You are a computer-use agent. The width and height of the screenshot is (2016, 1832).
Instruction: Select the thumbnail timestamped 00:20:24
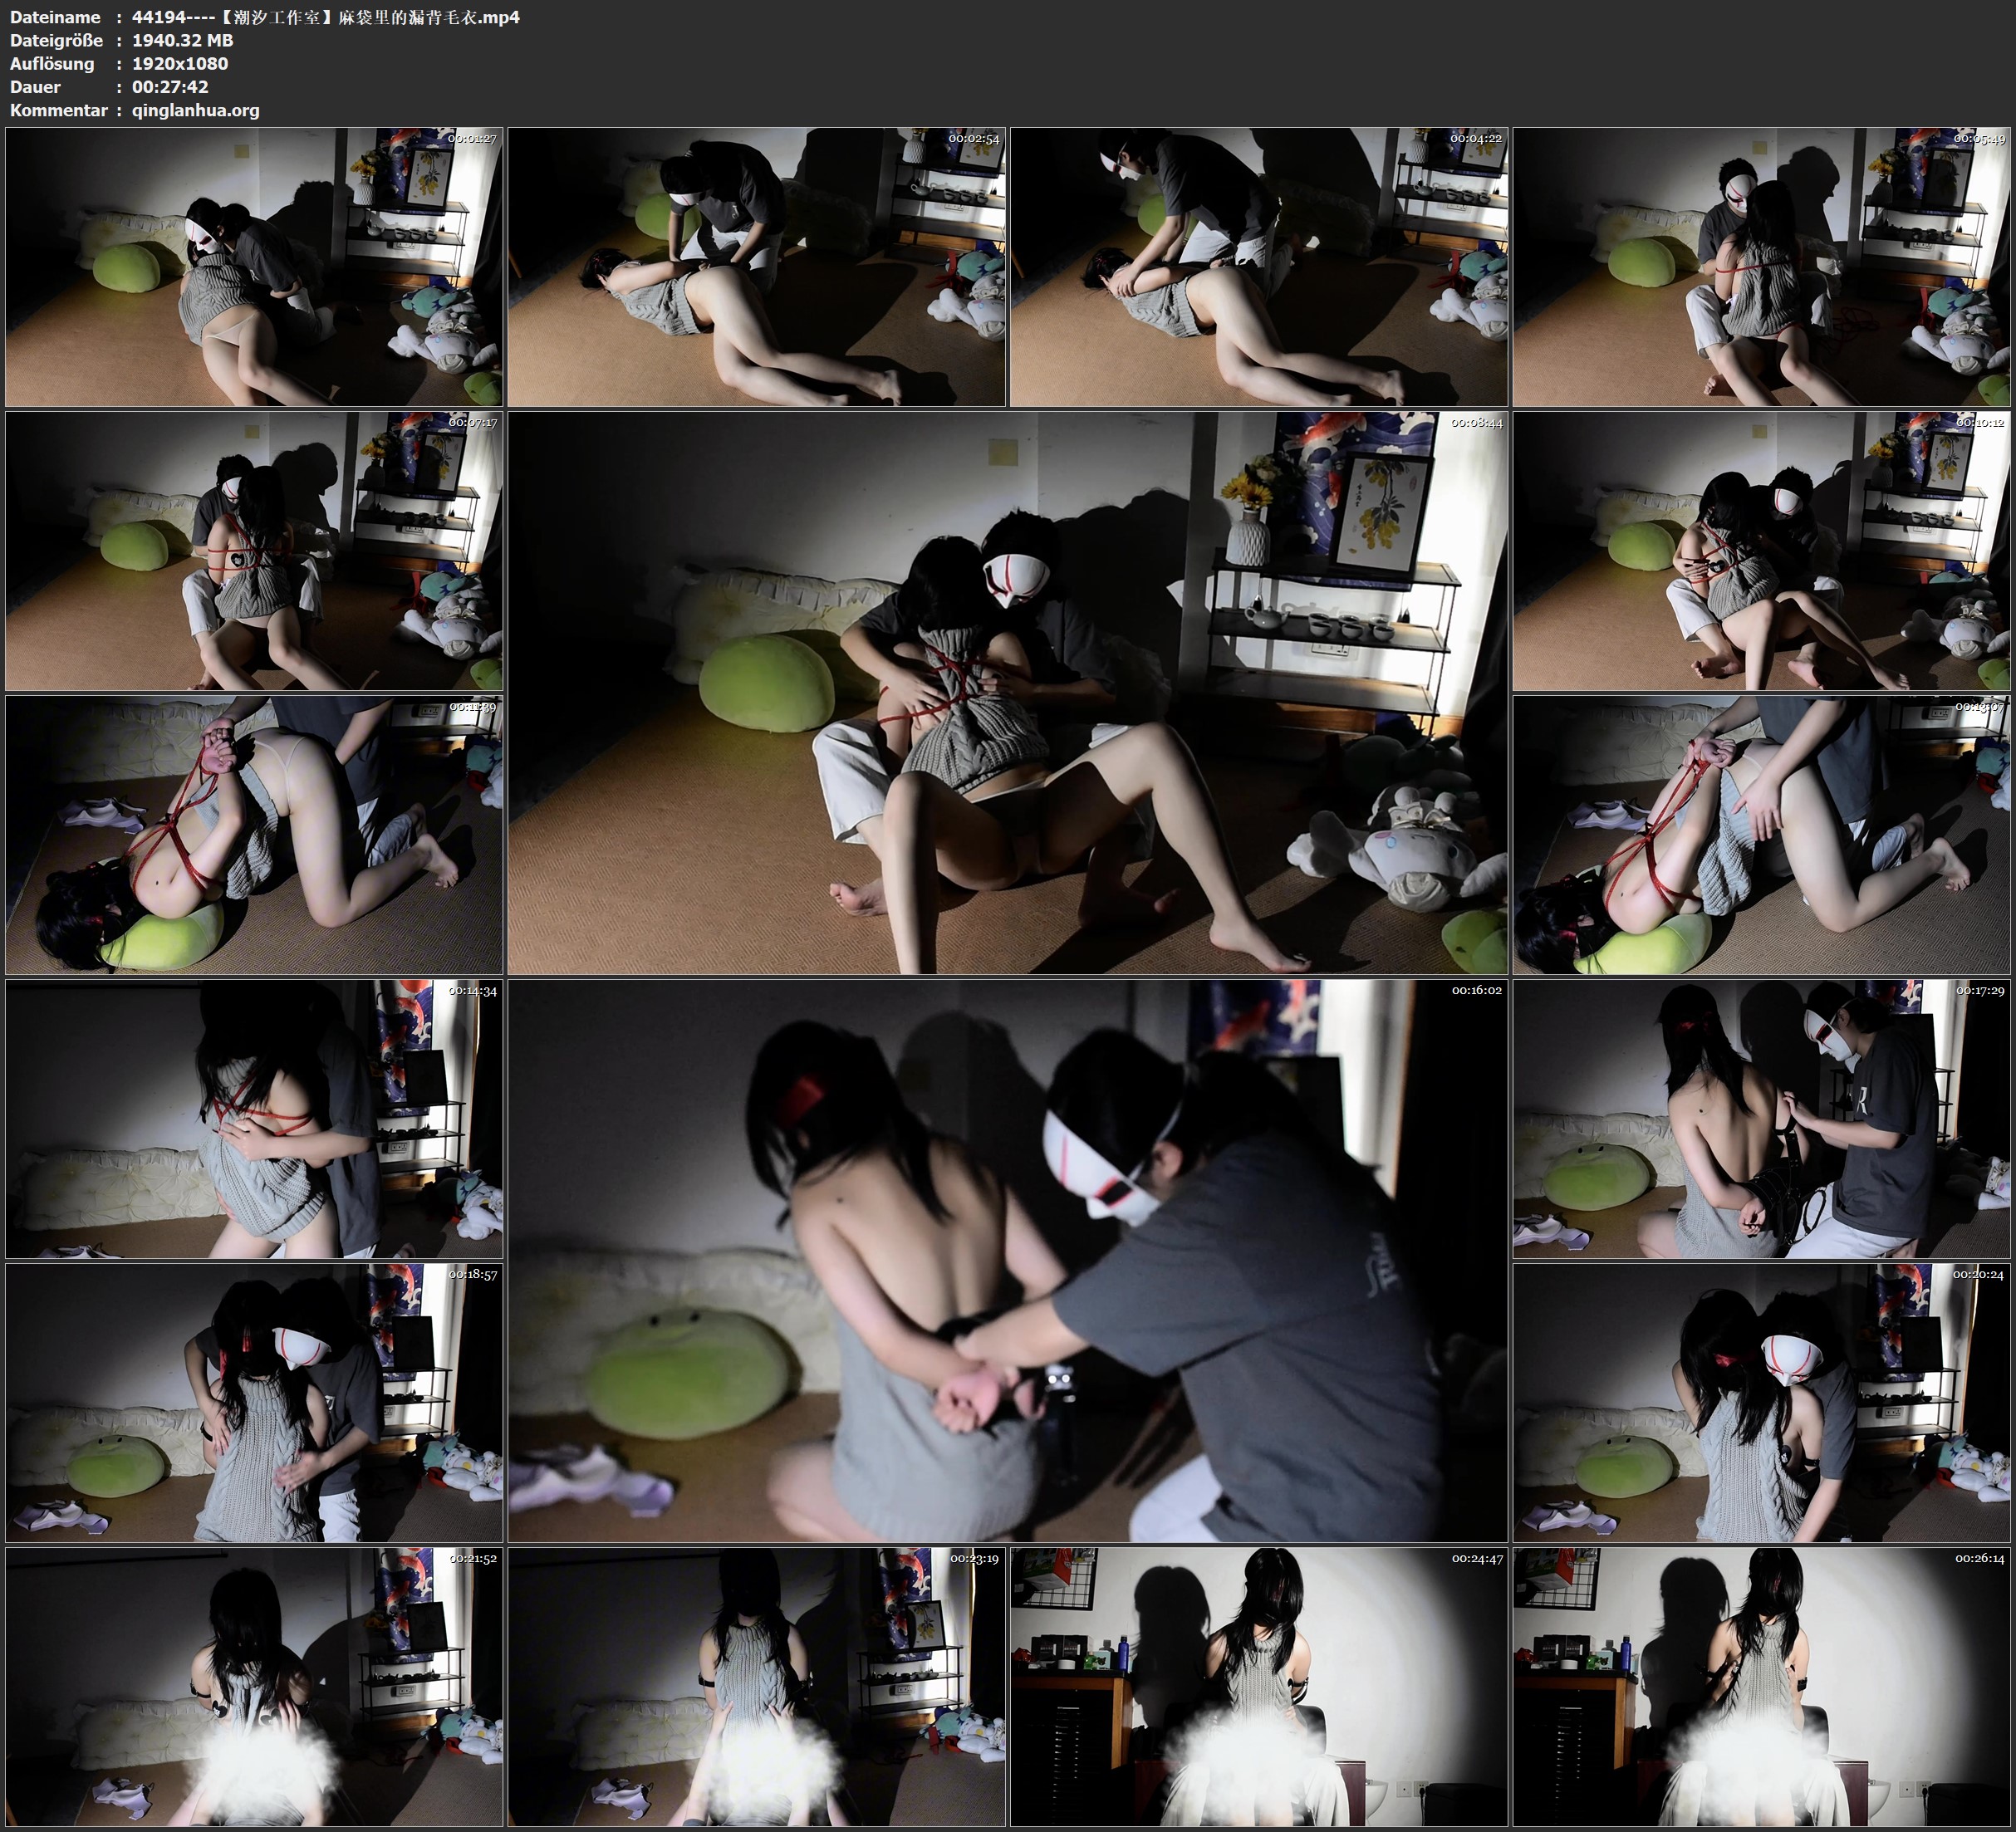pyautogui.click(x=1760, y=1402)
